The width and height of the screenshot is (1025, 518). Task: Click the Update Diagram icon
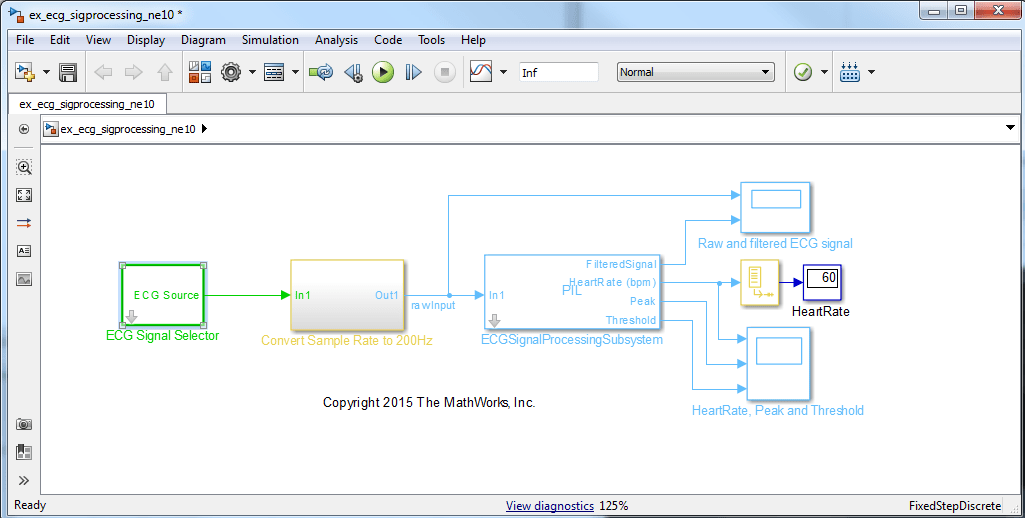point(320,72)
